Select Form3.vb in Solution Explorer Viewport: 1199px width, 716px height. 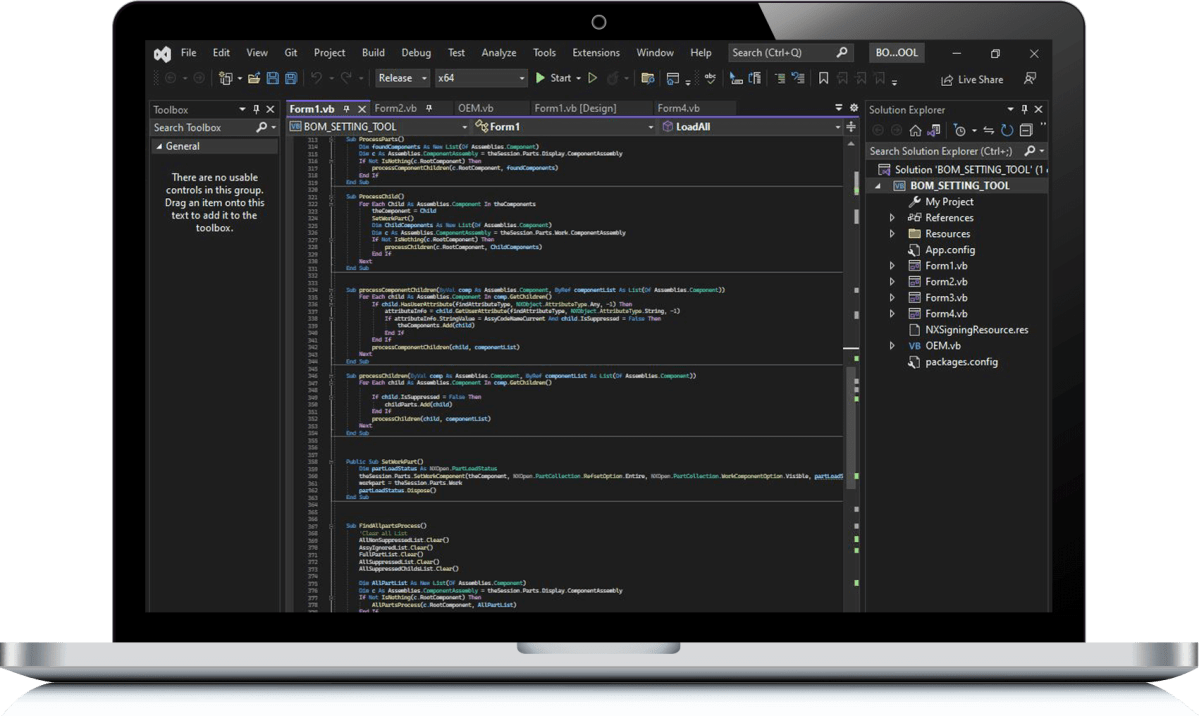946,298
